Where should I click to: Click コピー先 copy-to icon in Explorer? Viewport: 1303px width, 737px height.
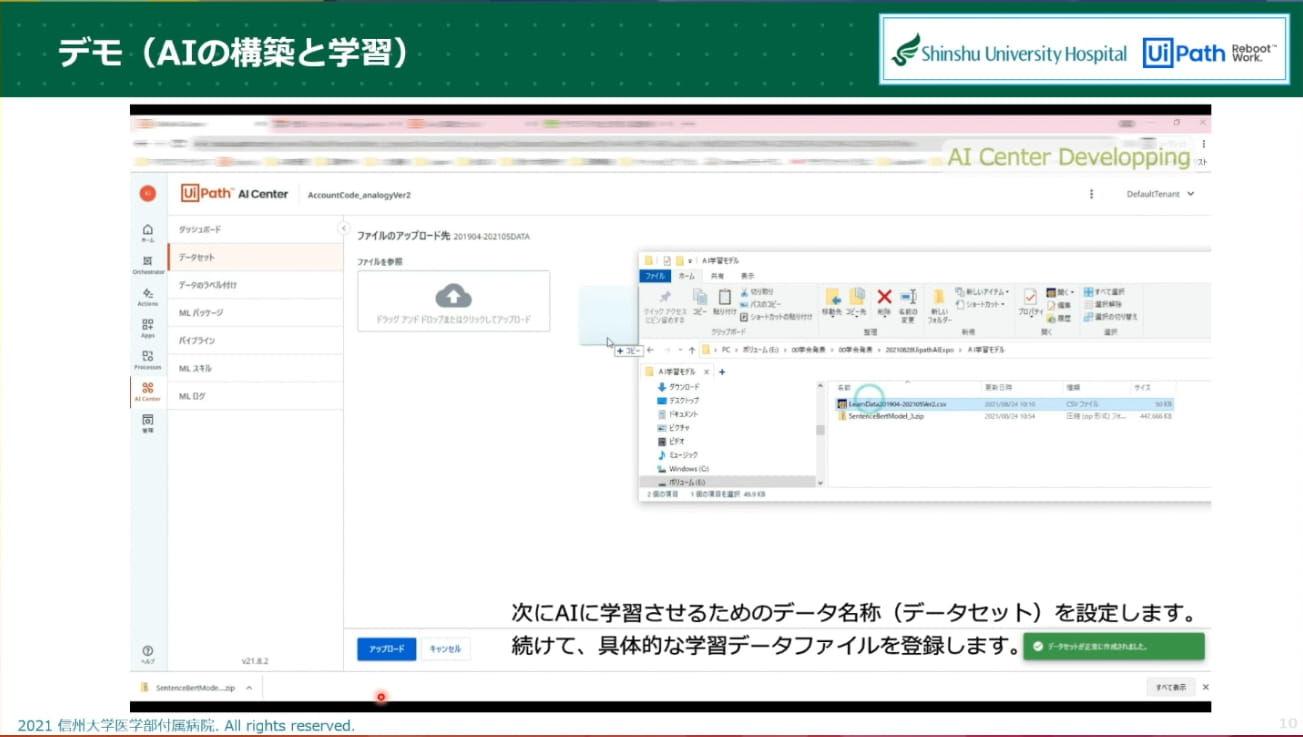[856, 297]
